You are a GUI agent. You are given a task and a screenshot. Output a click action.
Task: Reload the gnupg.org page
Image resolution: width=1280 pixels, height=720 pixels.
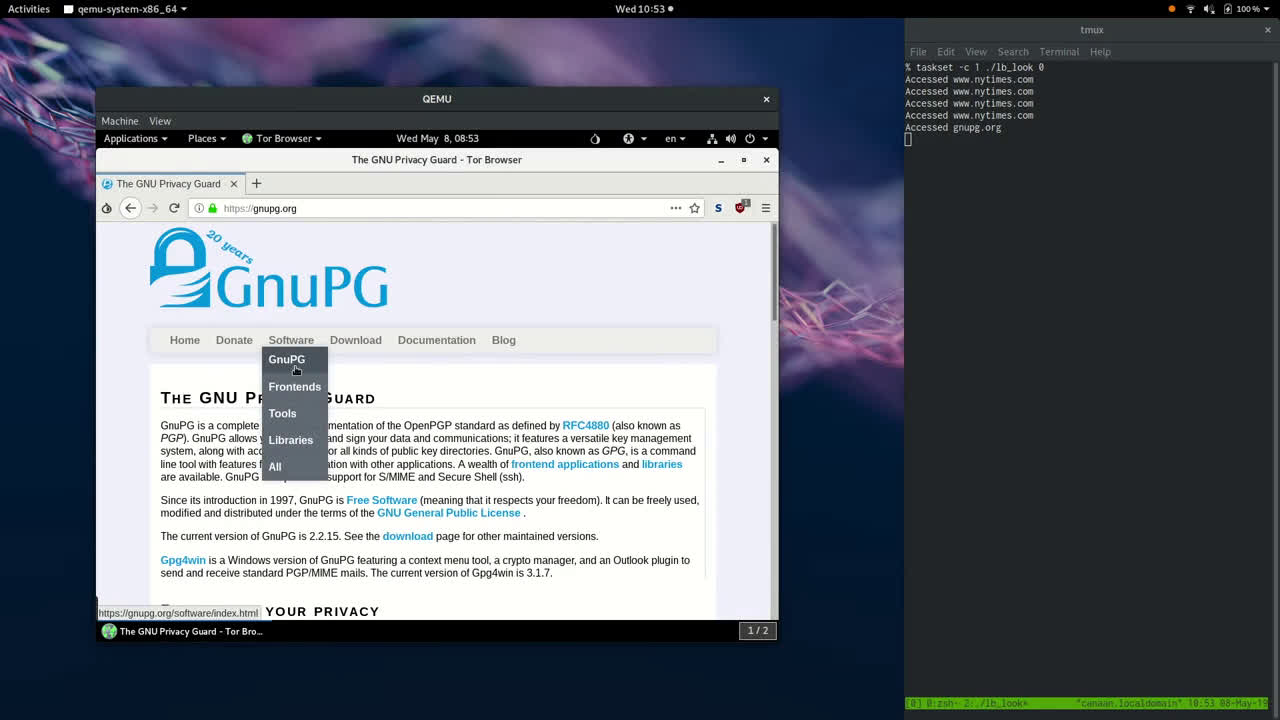174,208
